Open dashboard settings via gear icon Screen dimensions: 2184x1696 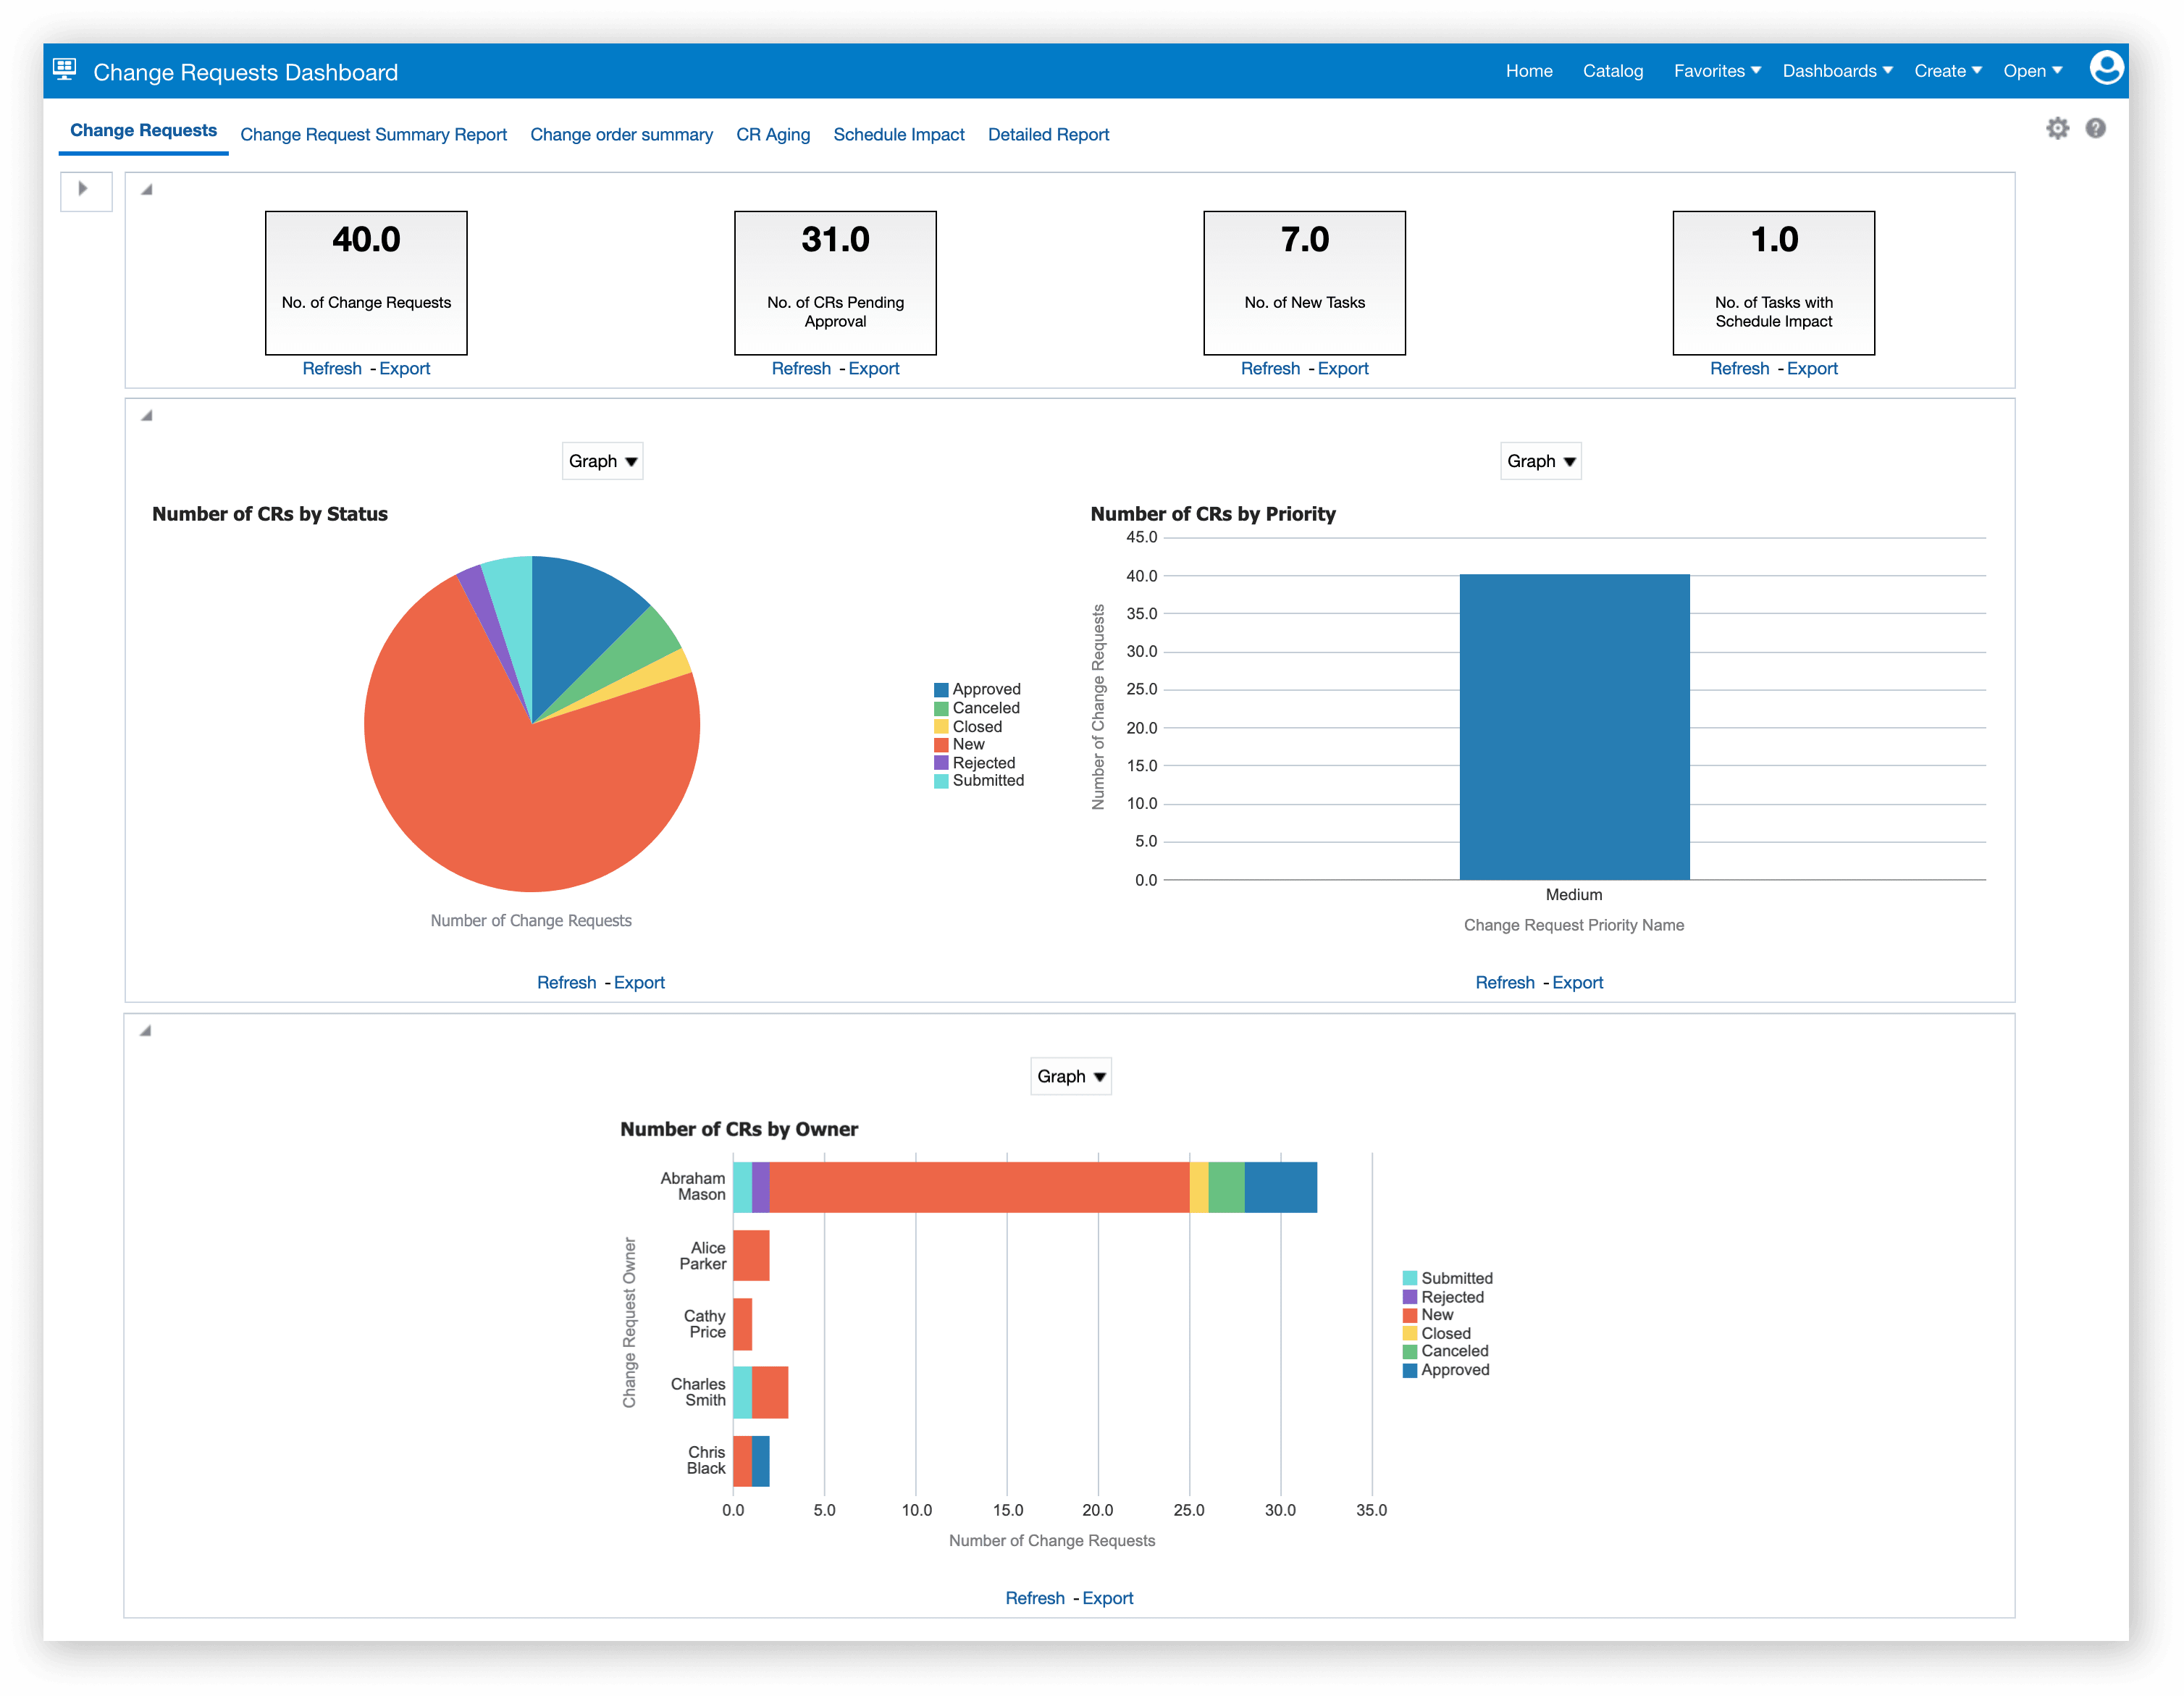[x=2058, y=128]
